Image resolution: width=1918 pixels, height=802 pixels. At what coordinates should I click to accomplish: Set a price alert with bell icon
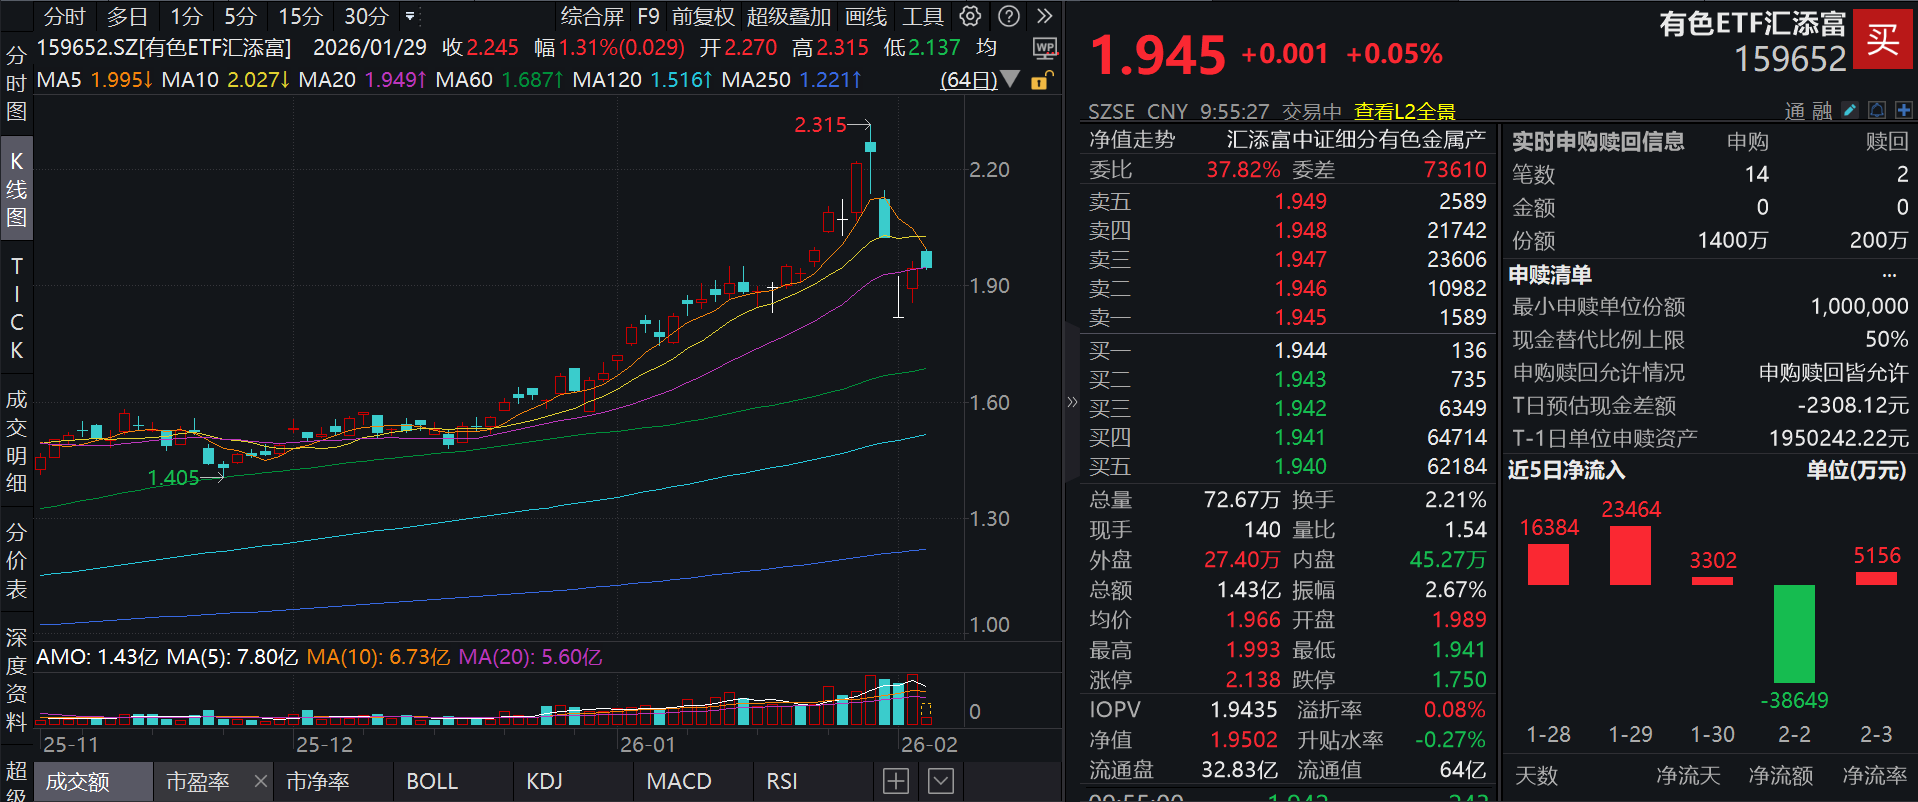pos(1877,110)
